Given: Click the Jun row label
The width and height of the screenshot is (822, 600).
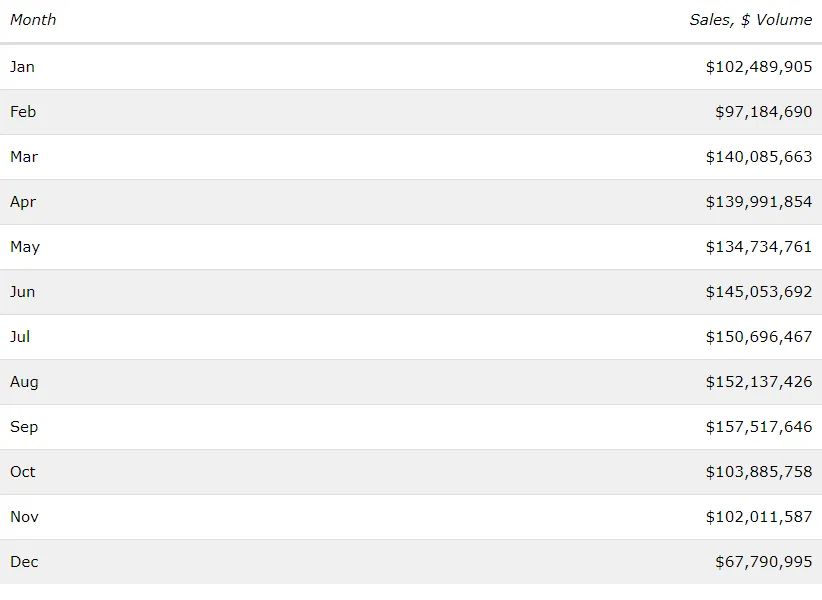Looking at the screenshot, I should pyautogui.click(x=22, y=292).
